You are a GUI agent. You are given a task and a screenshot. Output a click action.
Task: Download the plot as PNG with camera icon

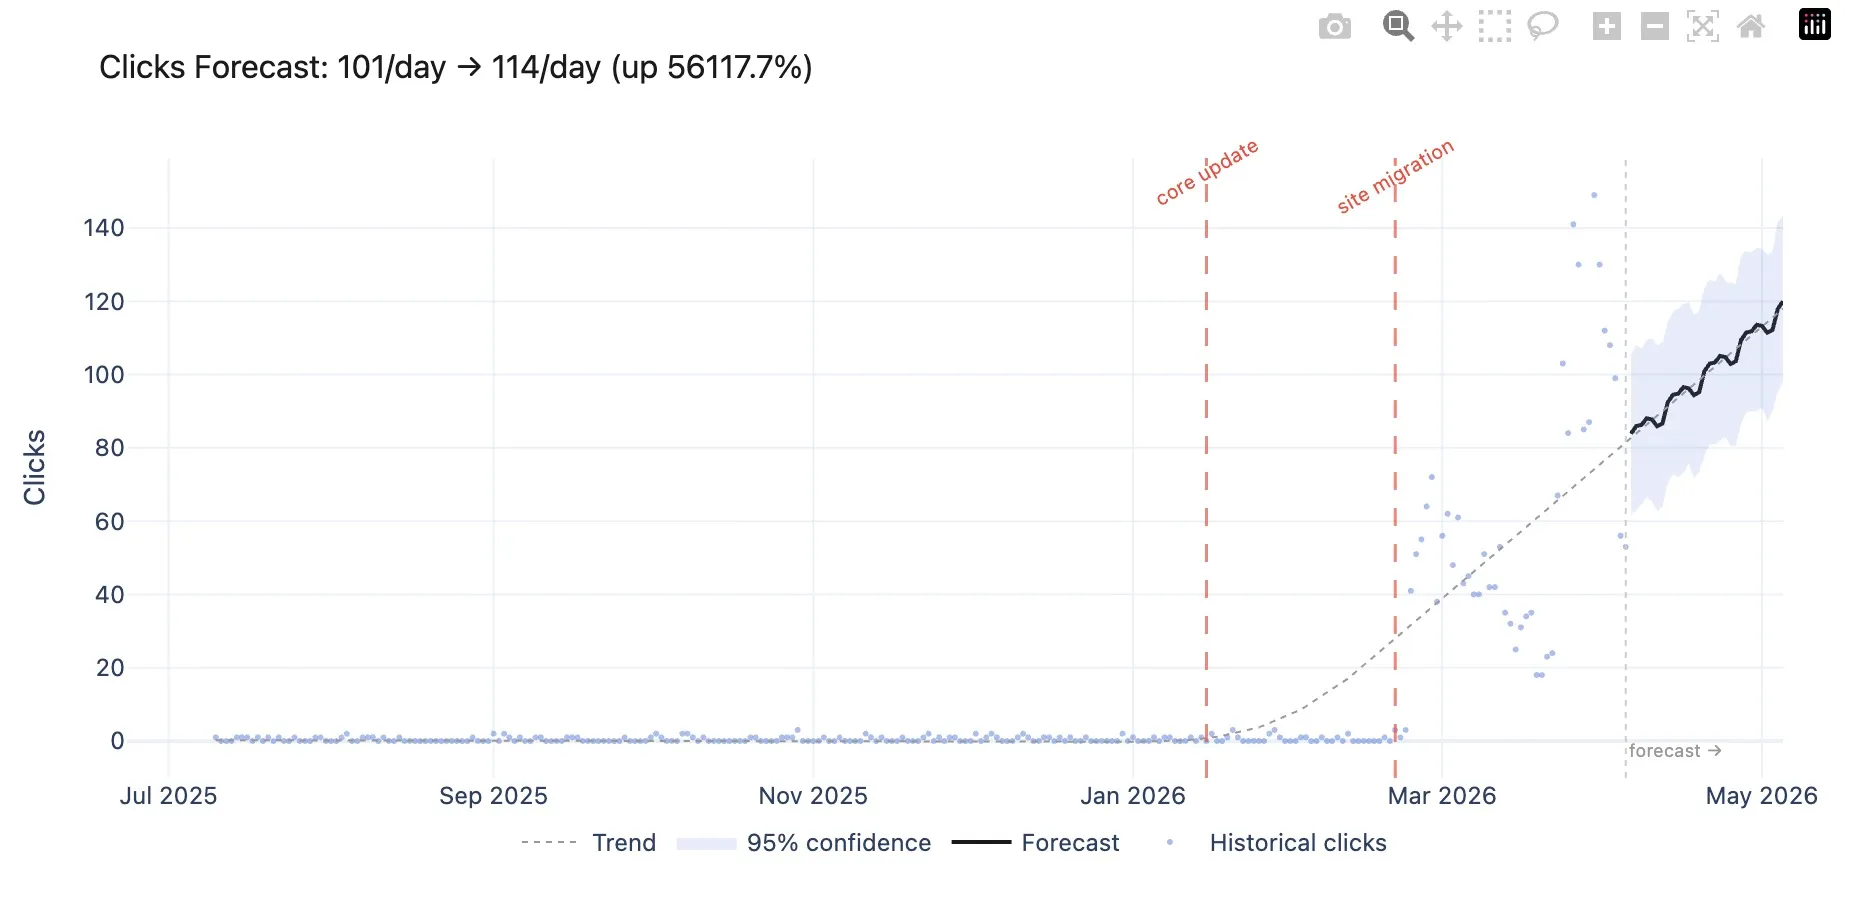click(x=1334, y=27)
